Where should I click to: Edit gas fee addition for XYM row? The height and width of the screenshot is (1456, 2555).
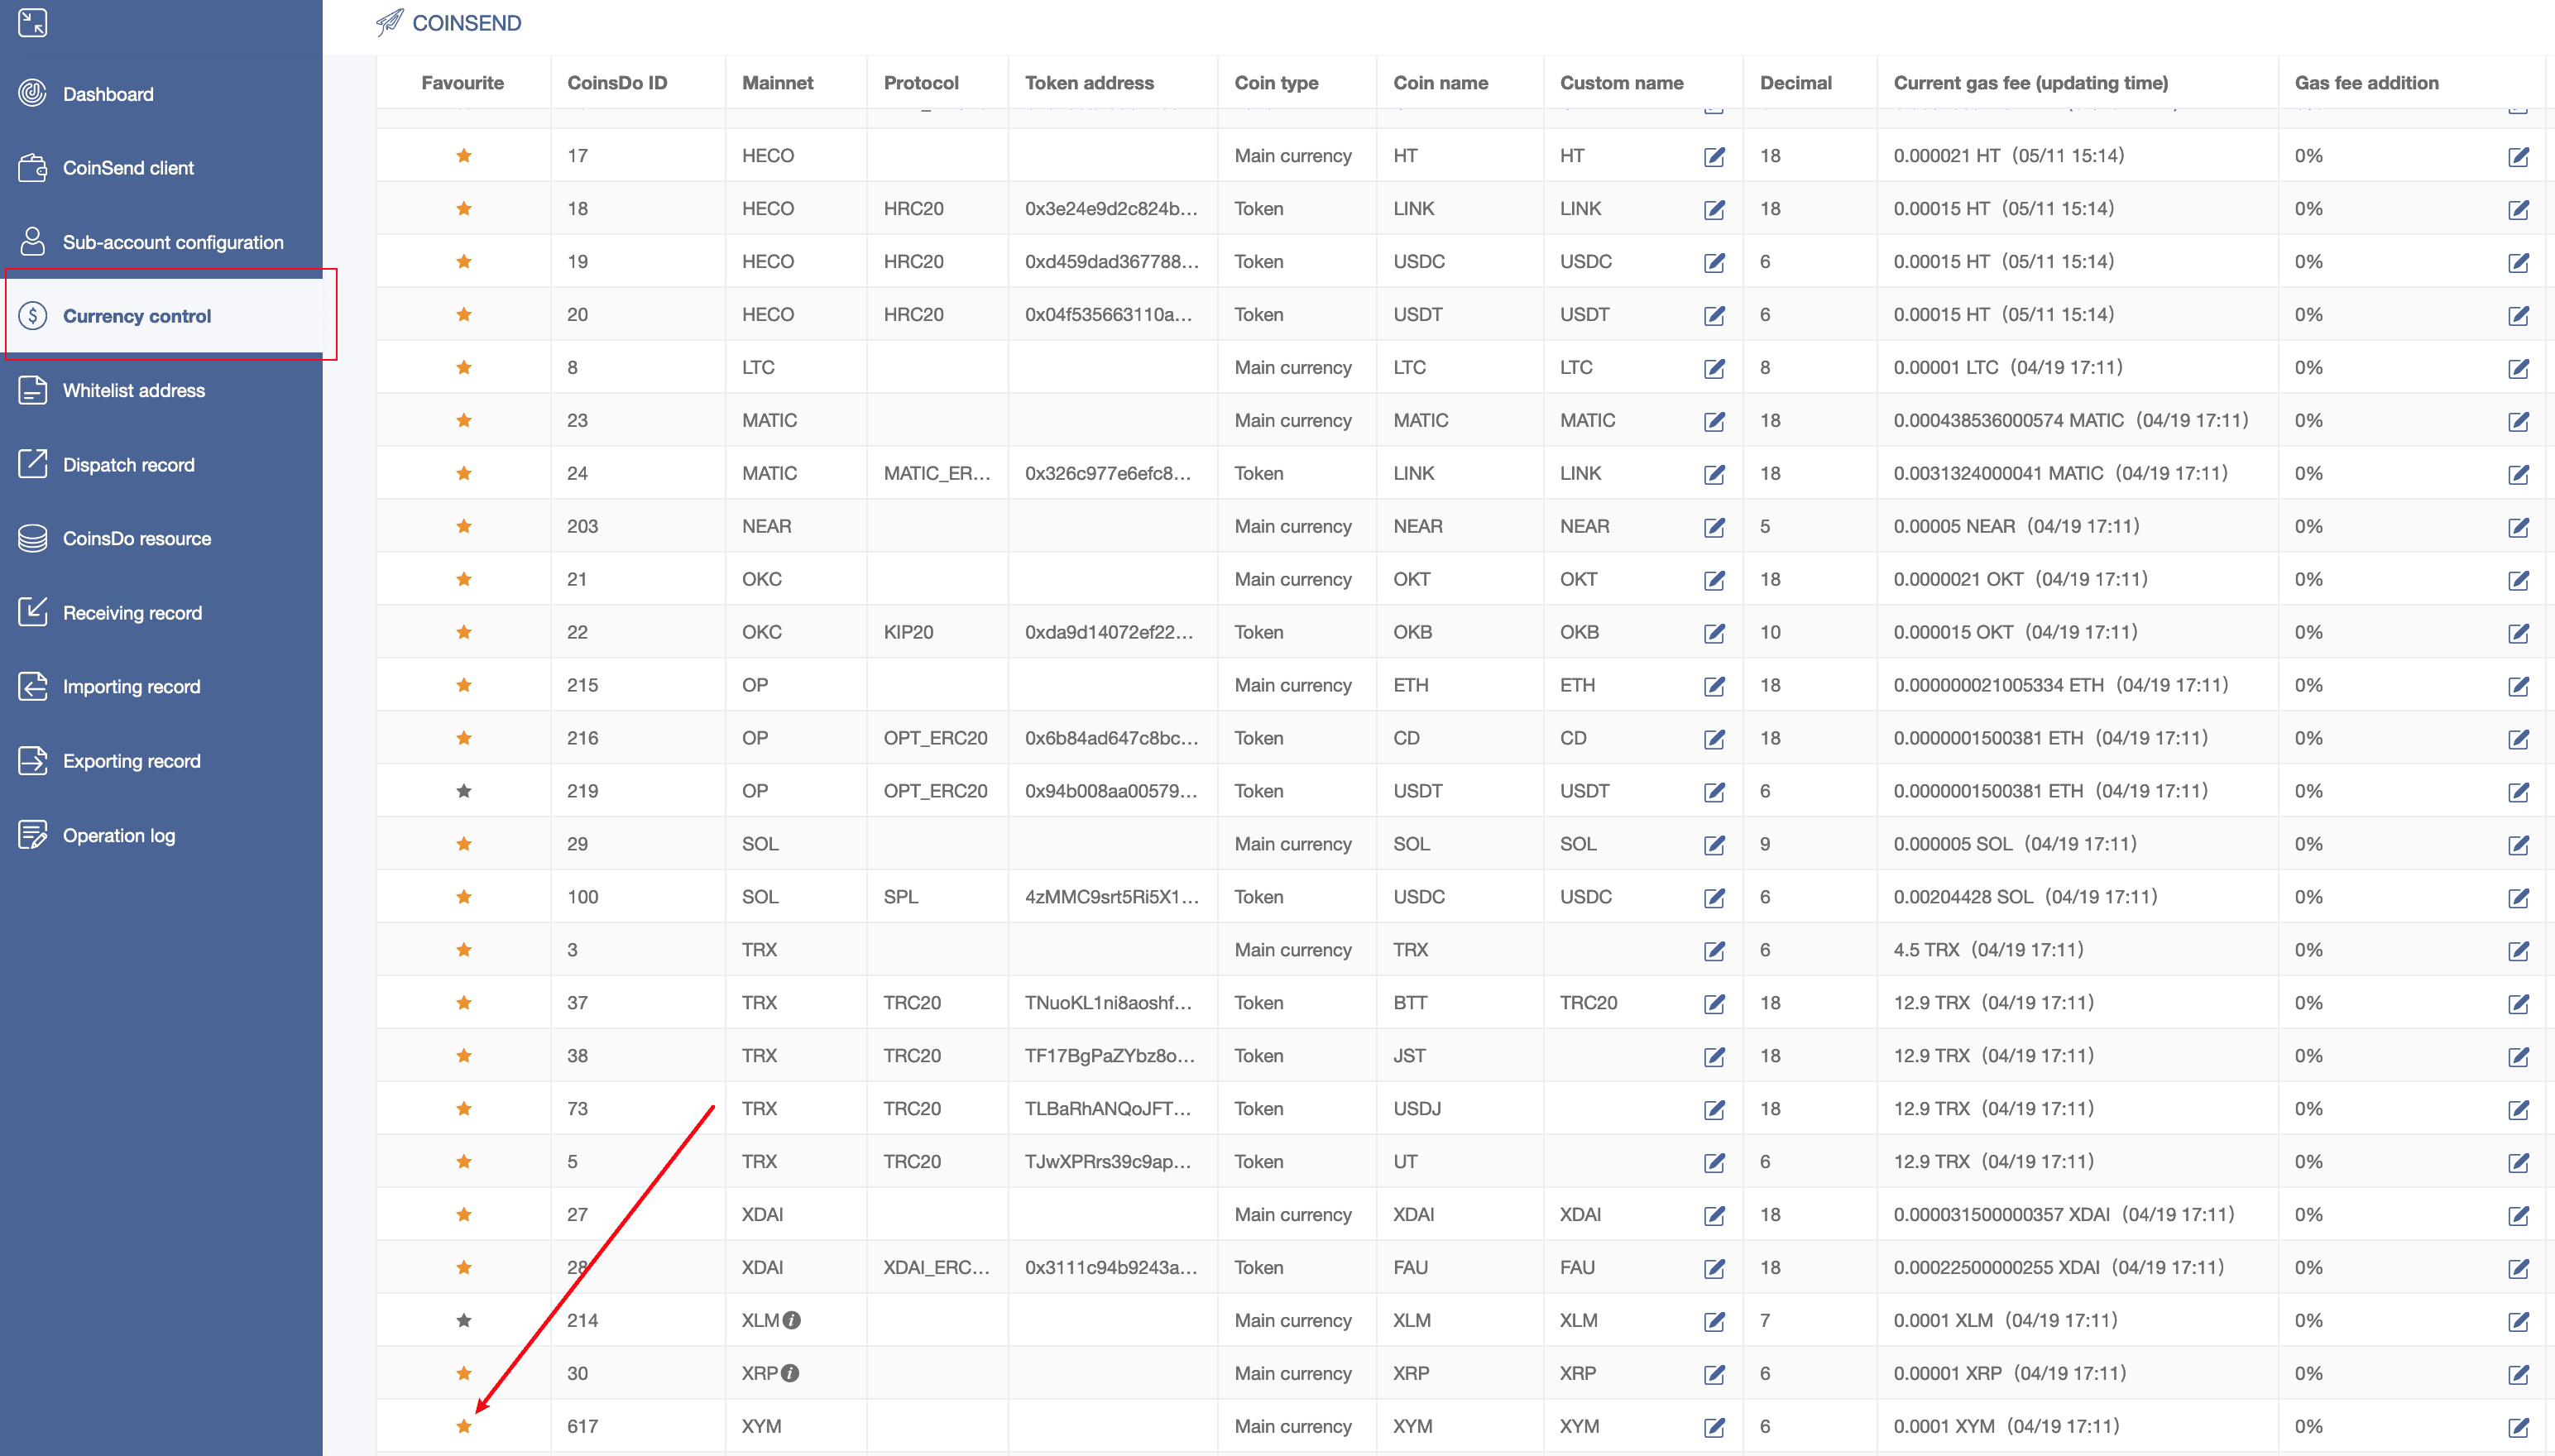[x=2518, y=1428]
